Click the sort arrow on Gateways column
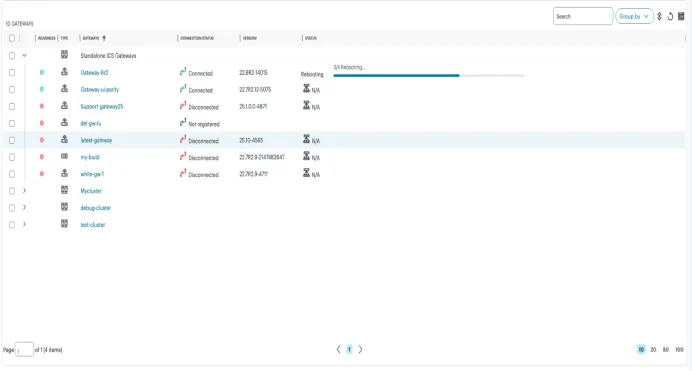The image size is (692, 371). click(104, 38)
